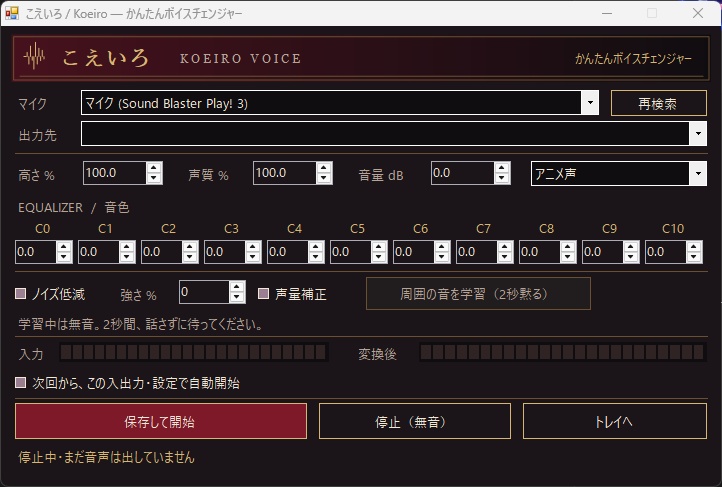Decrease C9 equalizer with down arrow

(x=631, y=257)
